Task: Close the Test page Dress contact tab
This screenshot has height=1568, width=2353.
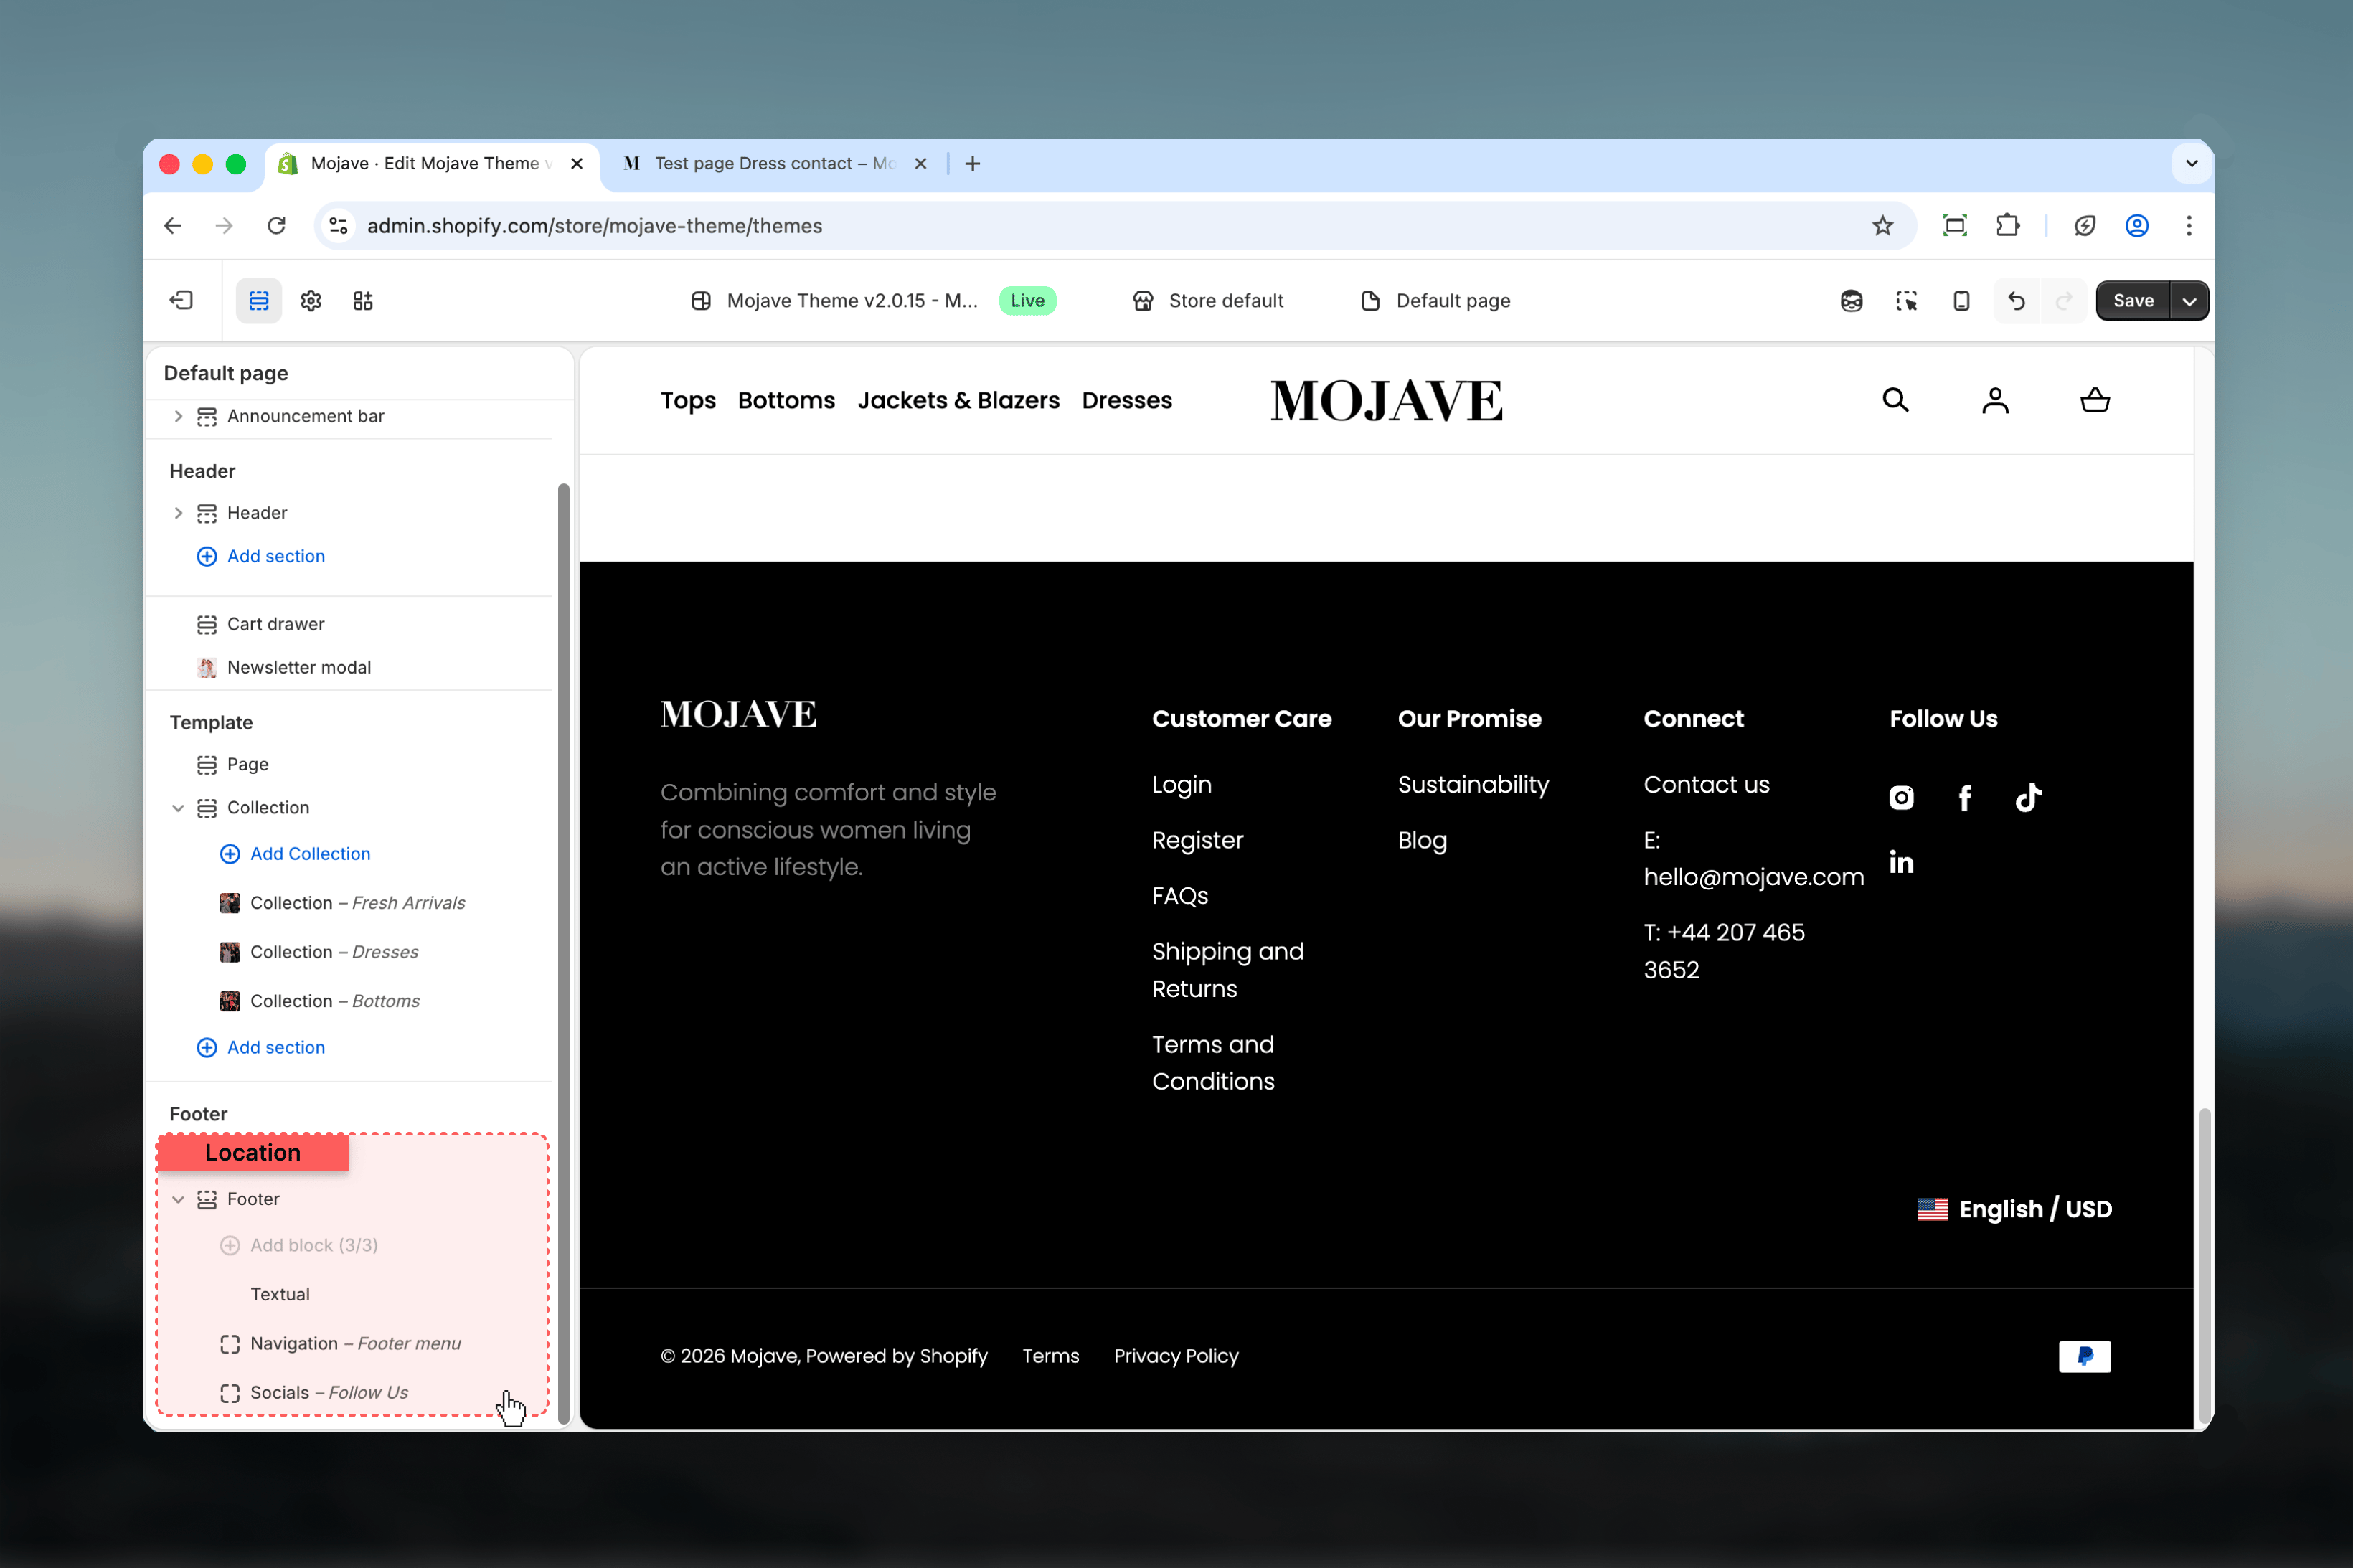Action: [x=920, y=163]
